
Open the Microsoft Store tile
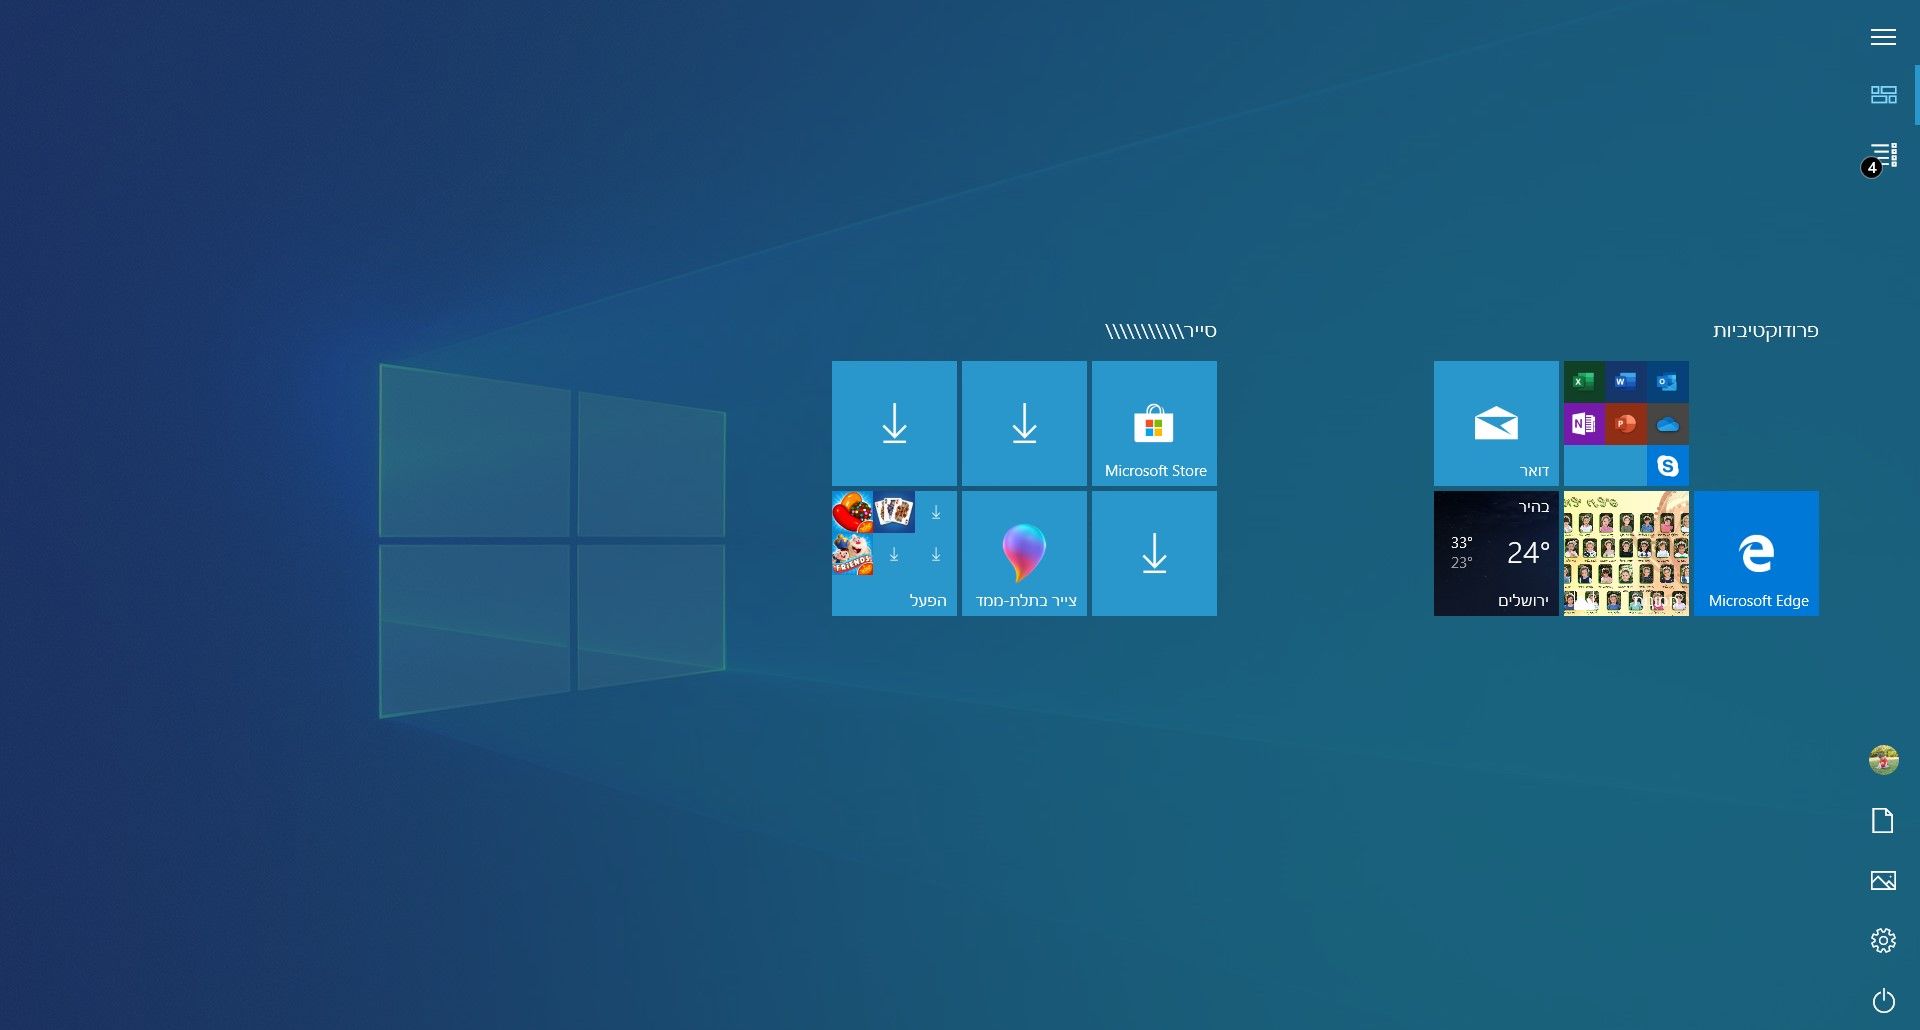coord(1154,423)
